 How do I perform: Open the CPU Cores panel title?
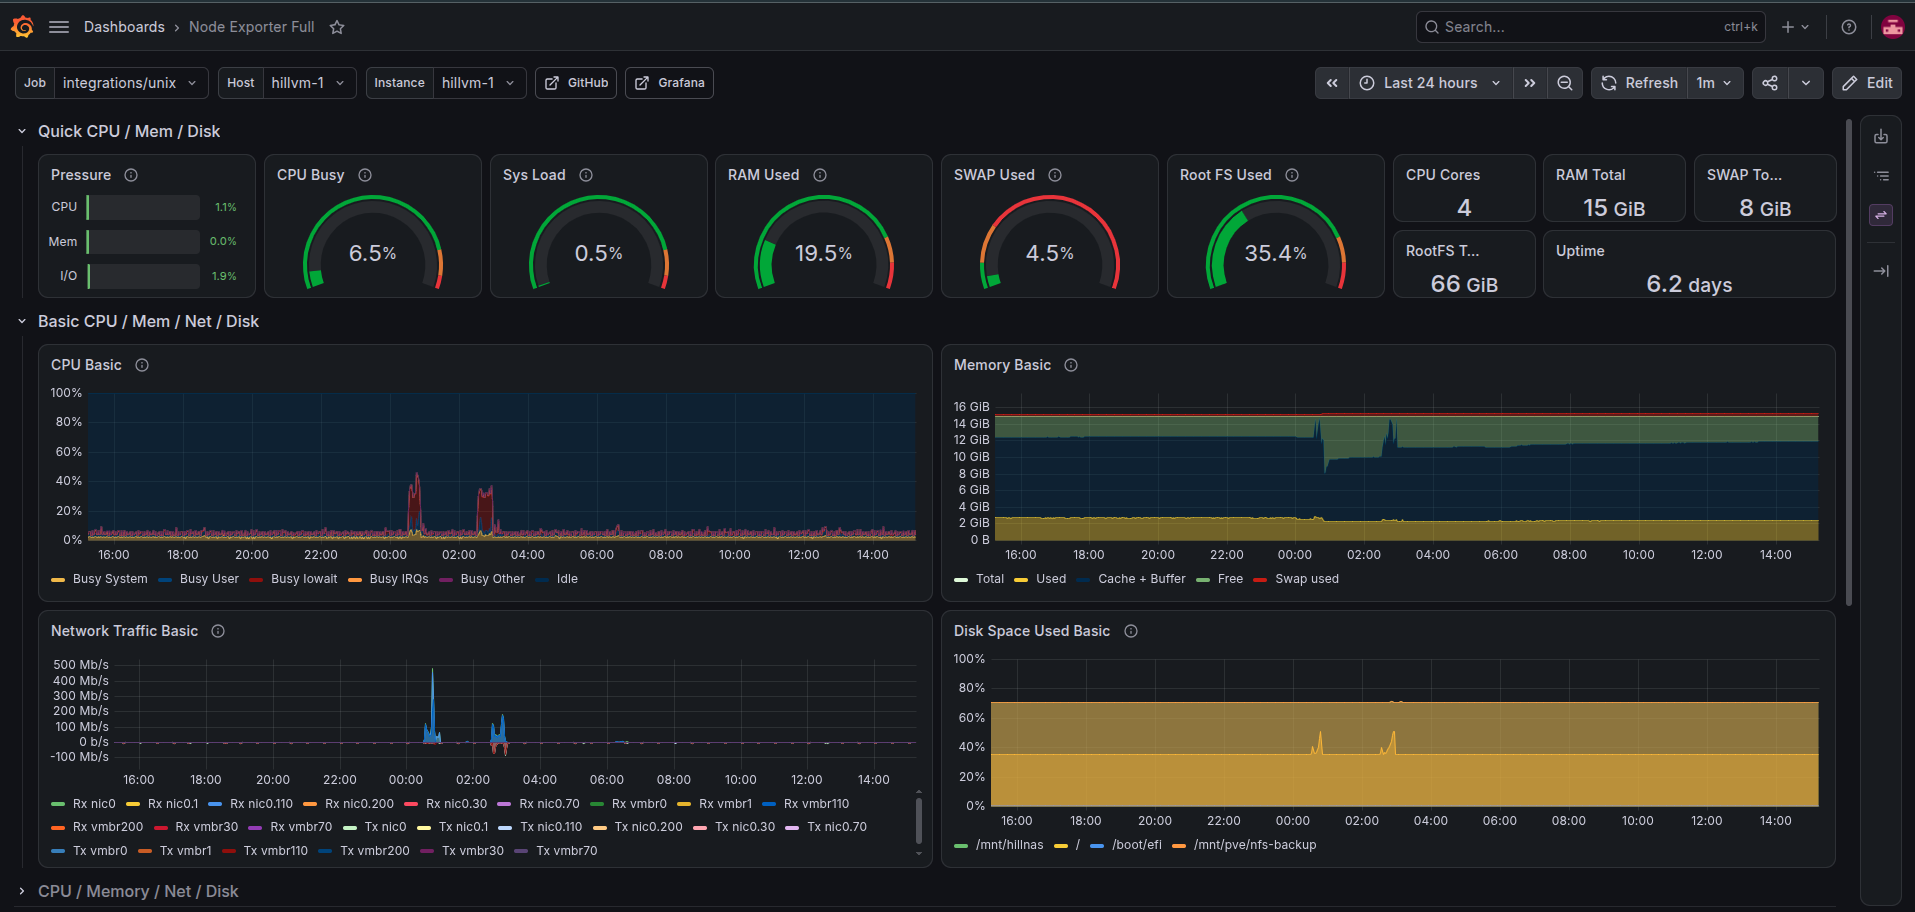[1443, 175]
